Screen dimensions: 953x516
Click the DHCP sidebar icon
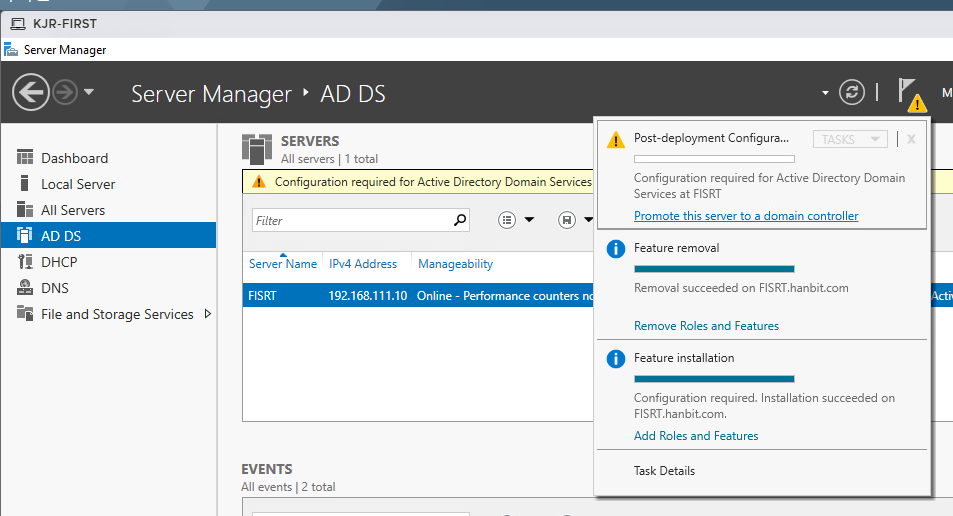[x=25, y=261]
